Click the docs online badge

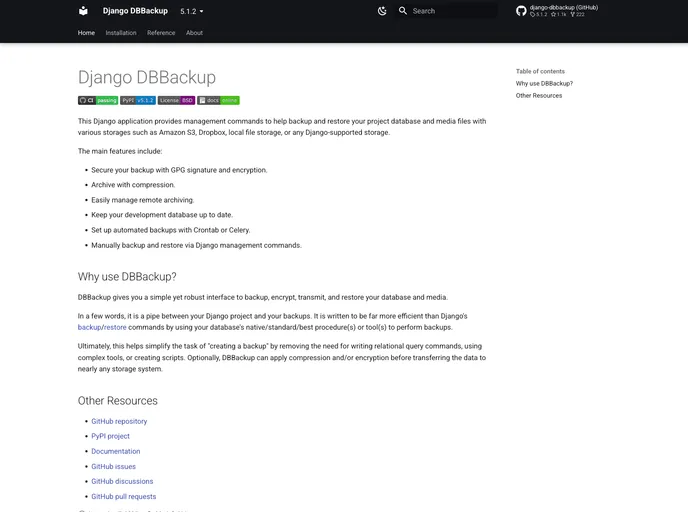pyautogui.click(x=219, y=100)
